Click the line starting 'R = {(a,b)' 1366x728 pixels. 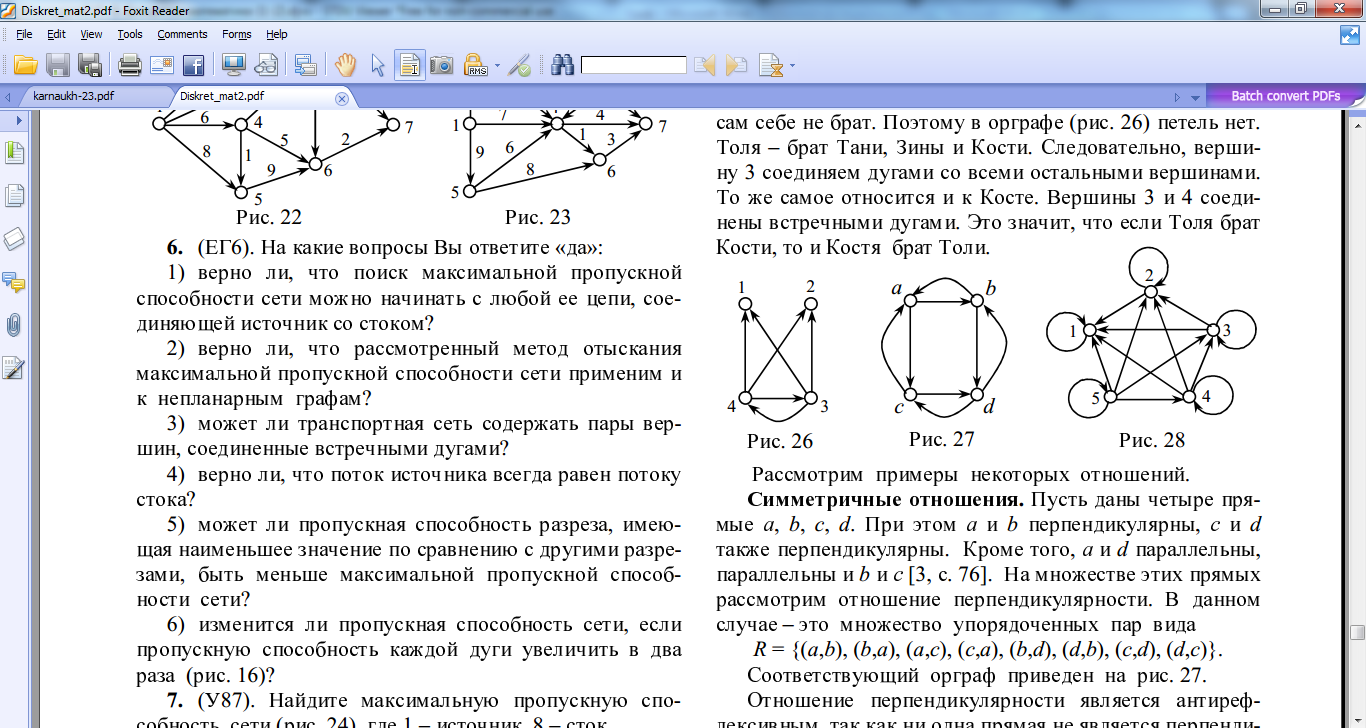click(988, 650)
